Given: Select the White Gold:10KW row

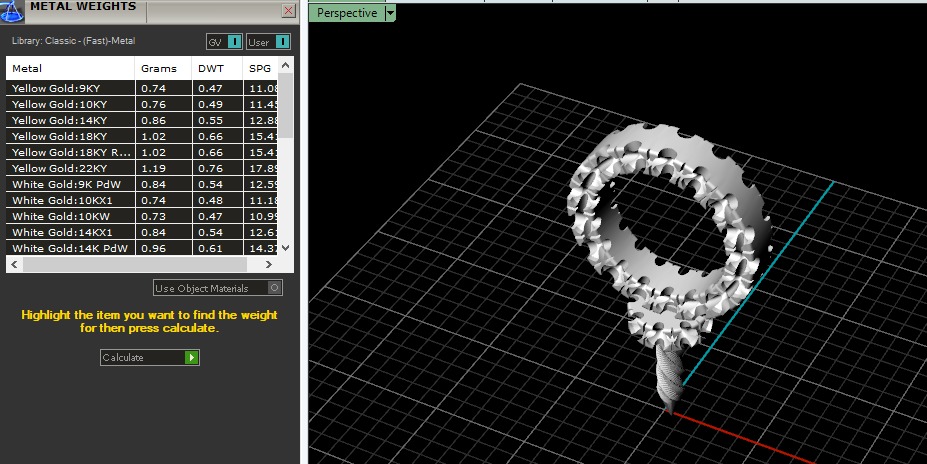Looking at the screenshot, I should point(142,216).
